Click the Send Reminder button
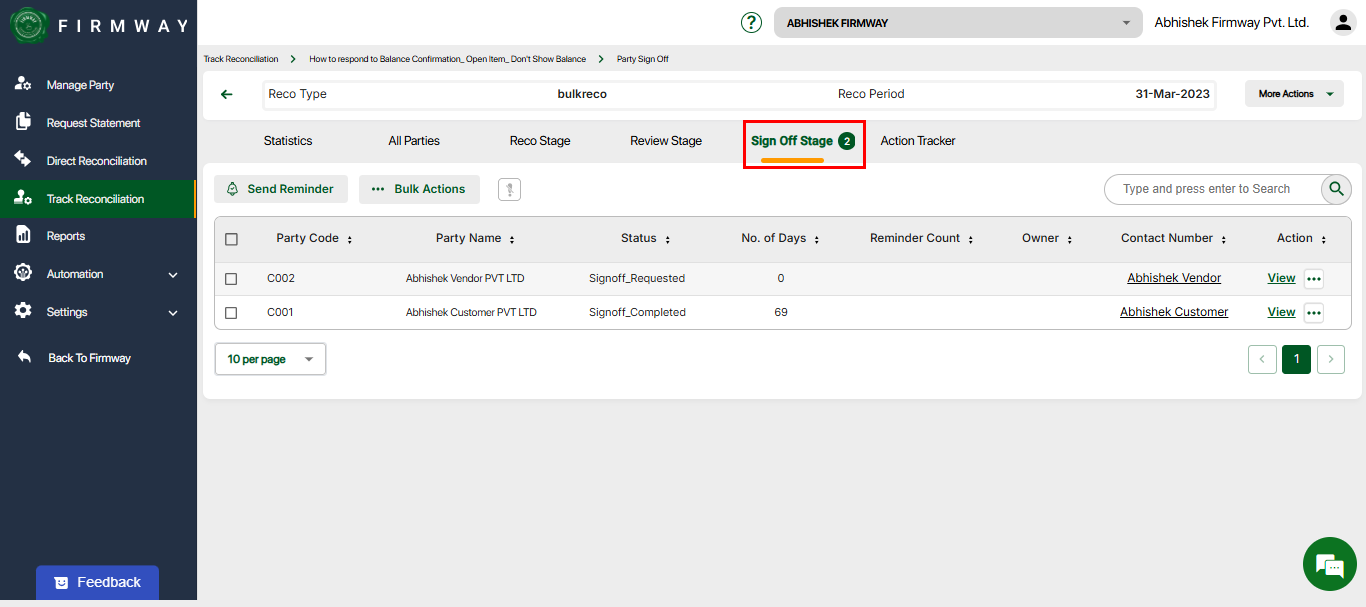Screen dimensions: 1366x607 281,189
